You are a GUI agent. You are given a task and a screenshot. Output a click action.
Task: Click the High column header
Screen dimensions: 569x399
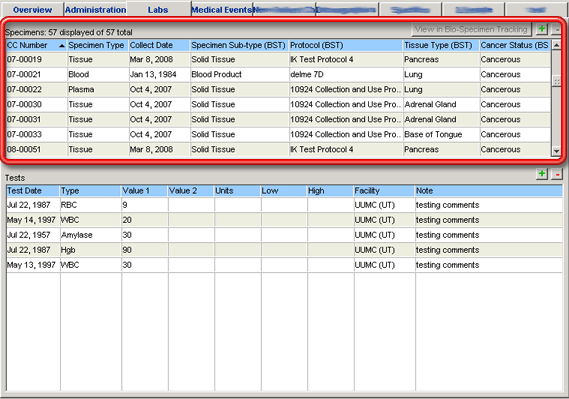click(330, 191)
